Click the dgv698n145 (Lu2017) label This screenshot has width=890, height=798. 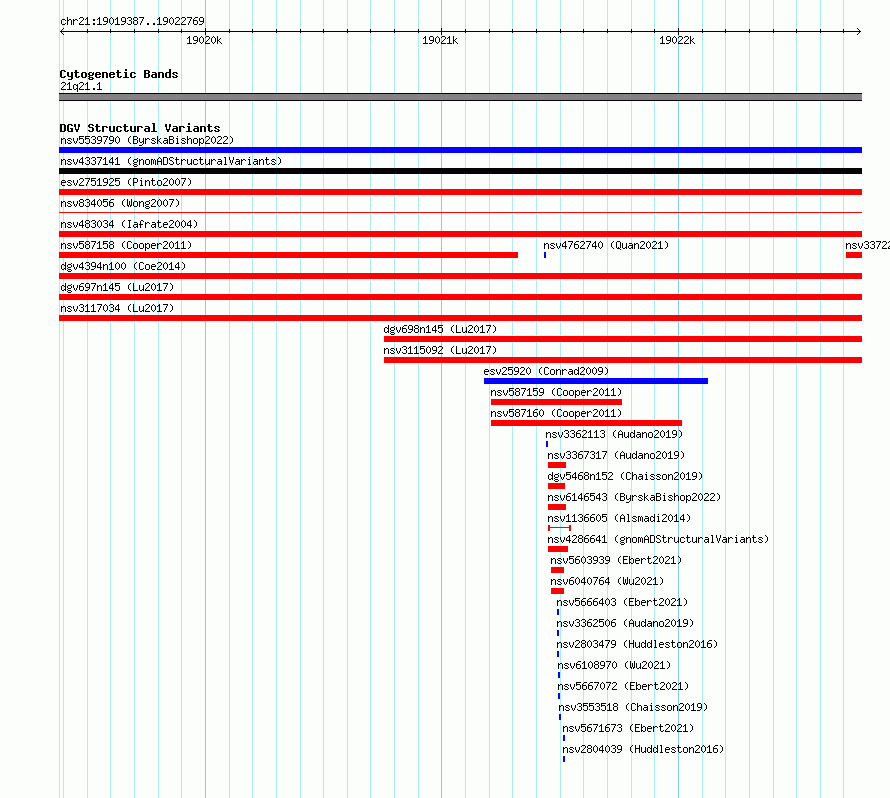click(440, 329)
